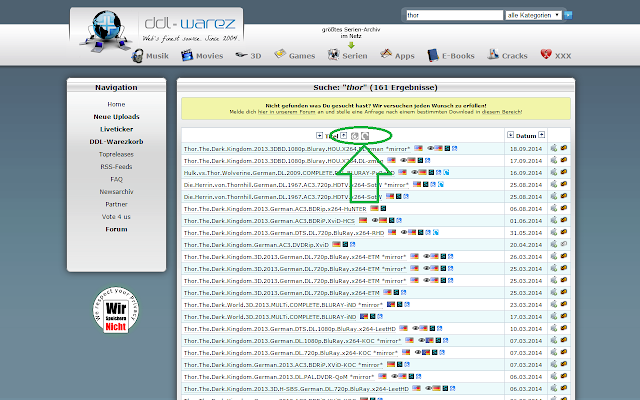Open Thor PAL.DVDR-QoM *mirror* release
The height and width of the screenshot is (400, 640).
279,377
